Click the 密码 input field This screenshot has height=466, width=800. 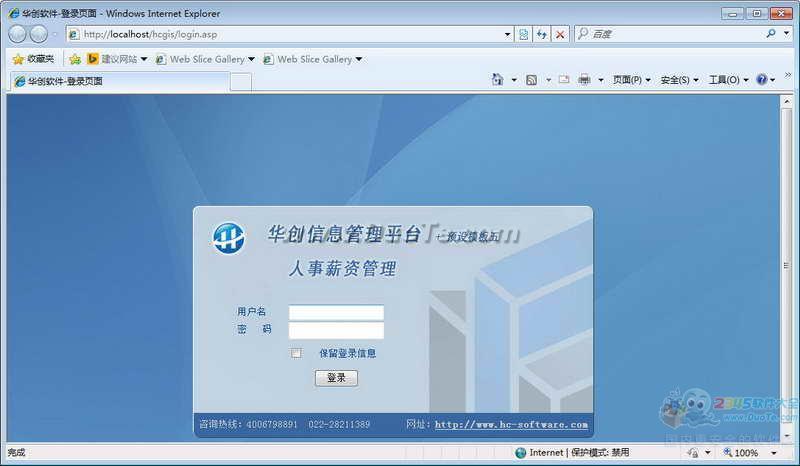coord(336,330)
